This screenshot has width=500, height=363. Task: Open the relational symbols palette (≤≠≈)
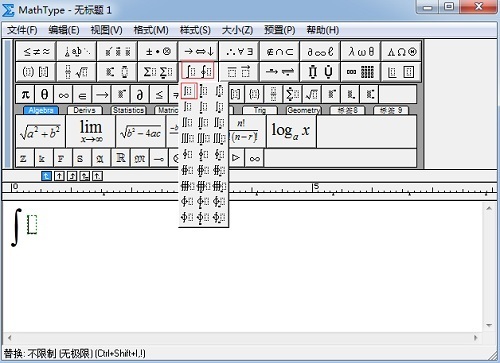click(36, 51)
